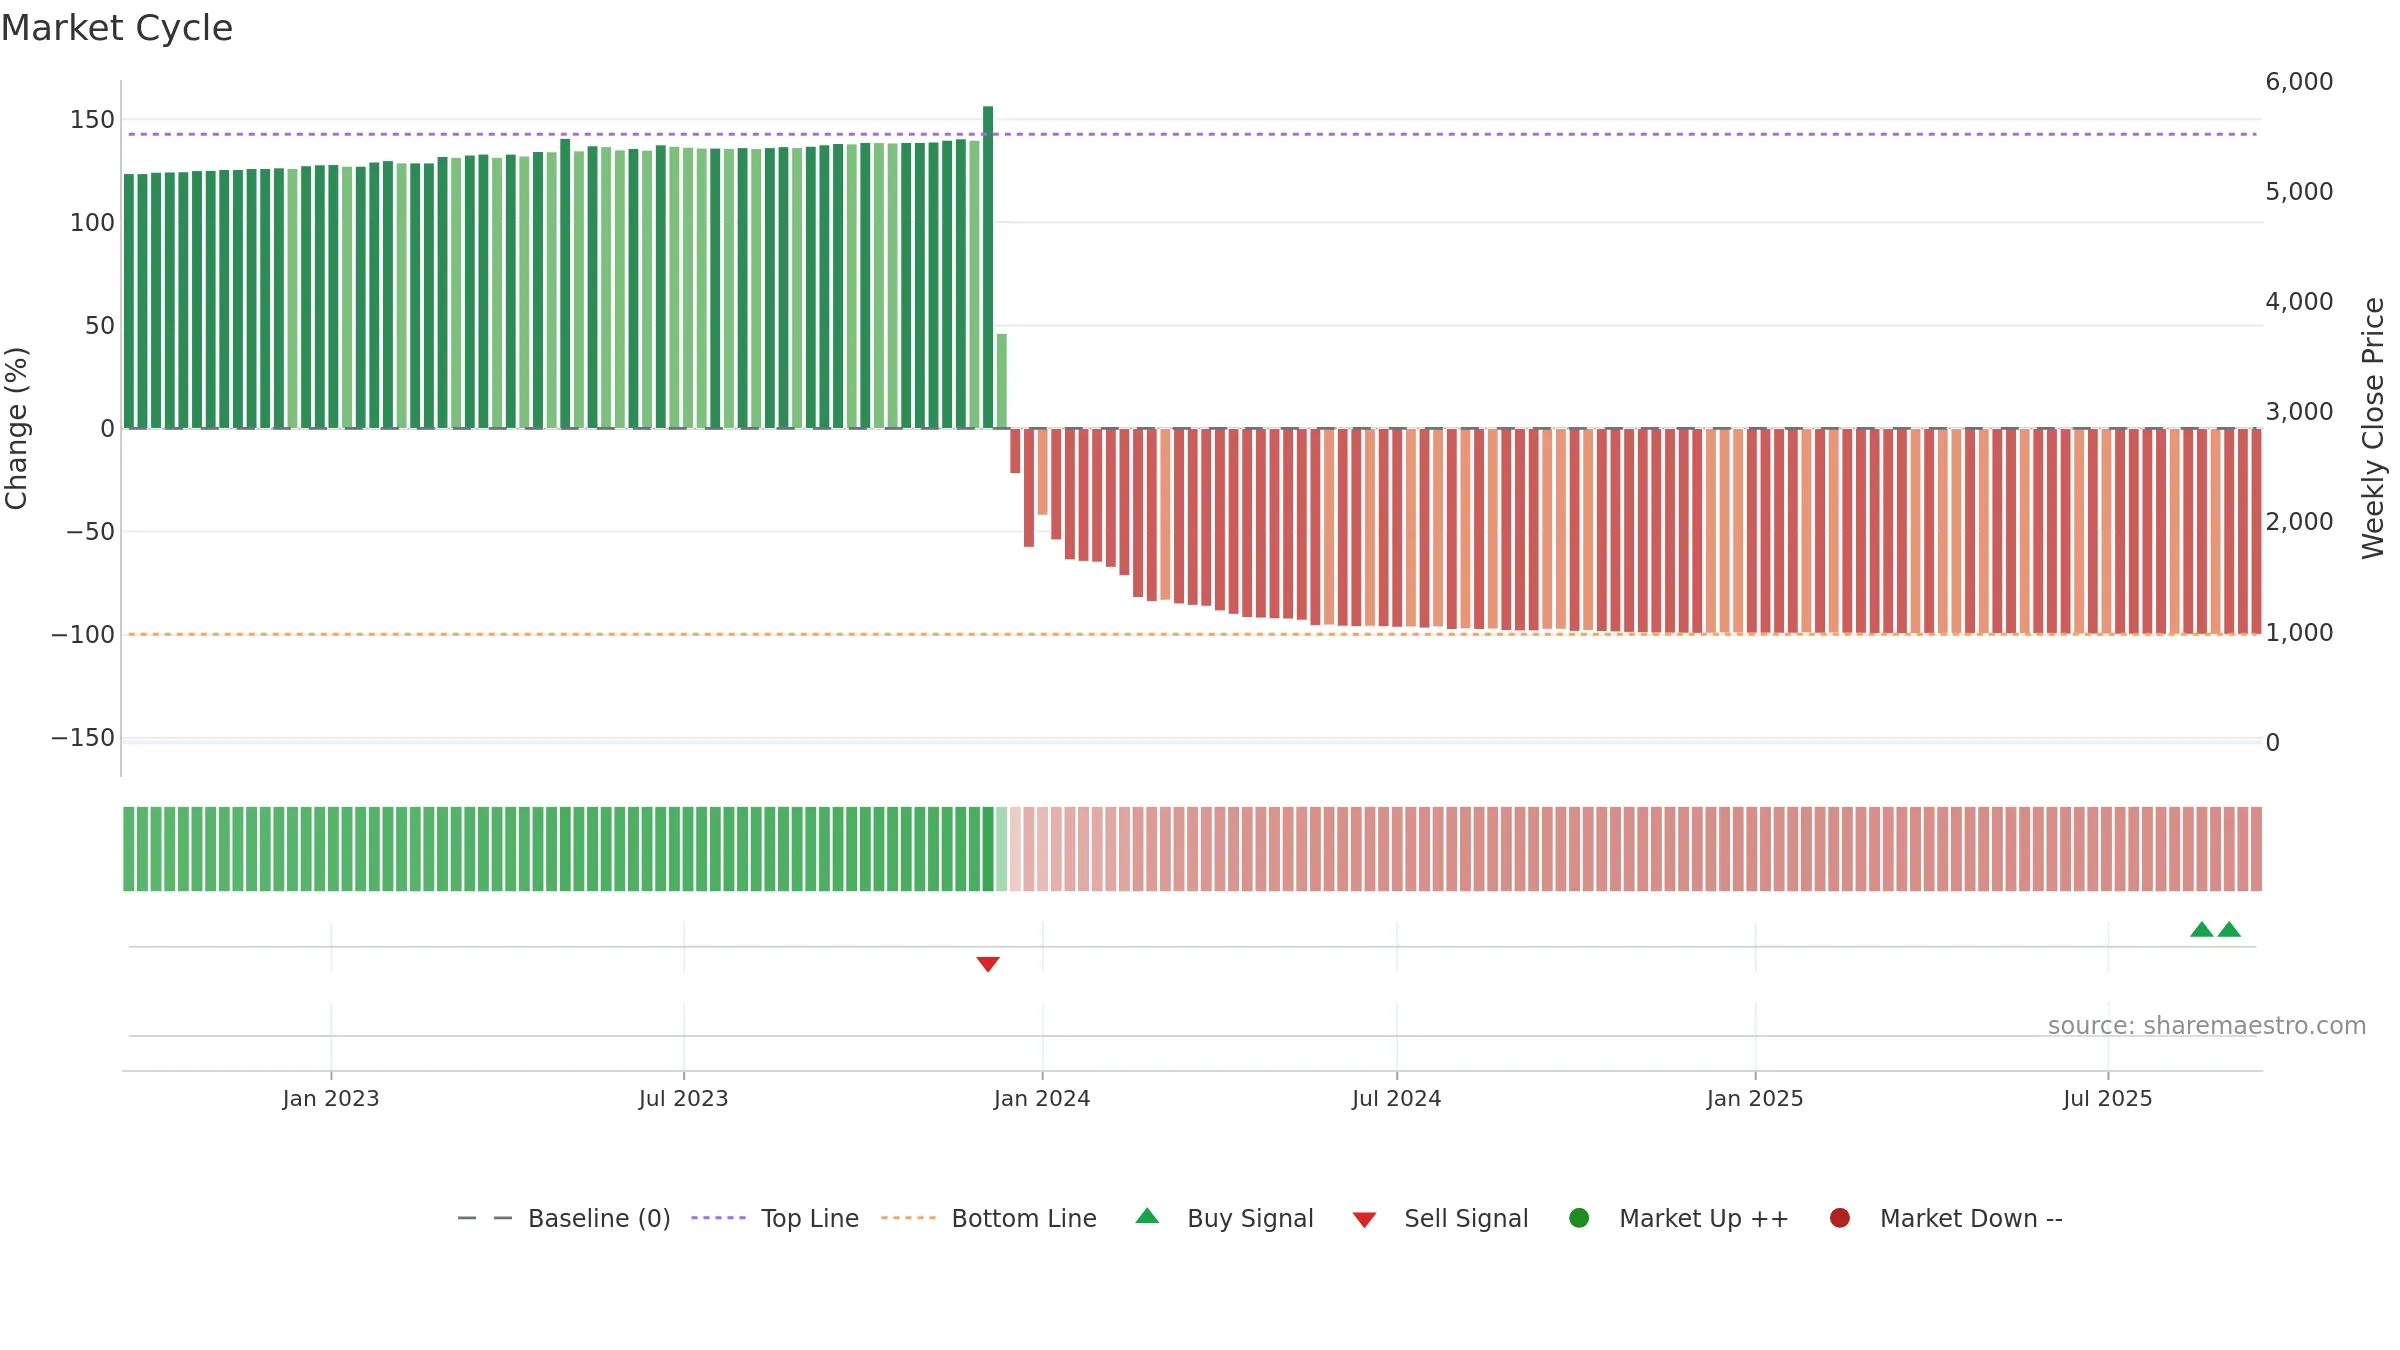2400x1350 pixels.
Task: Click the 1,000 right axis tick label
Action: point(2299,633)
